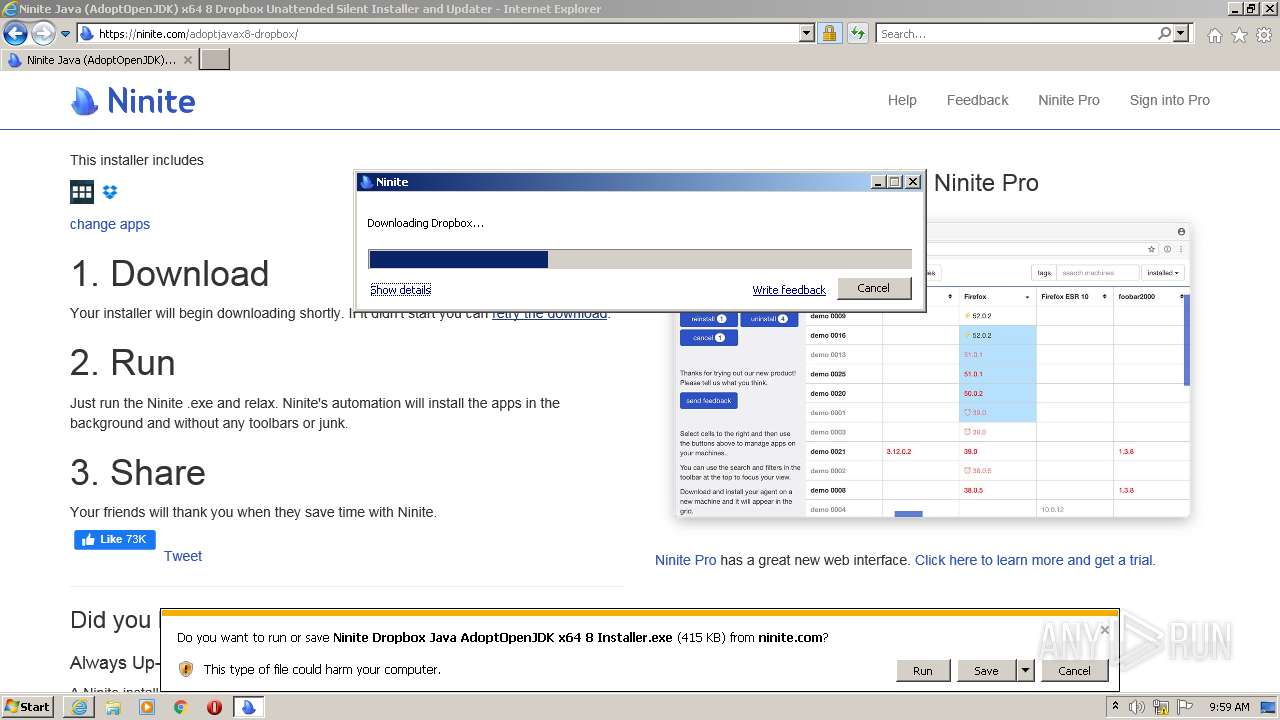Open Windows Explorer folder taskbar icon
The image size is (1280, 720).
click(x=113, y=707)
